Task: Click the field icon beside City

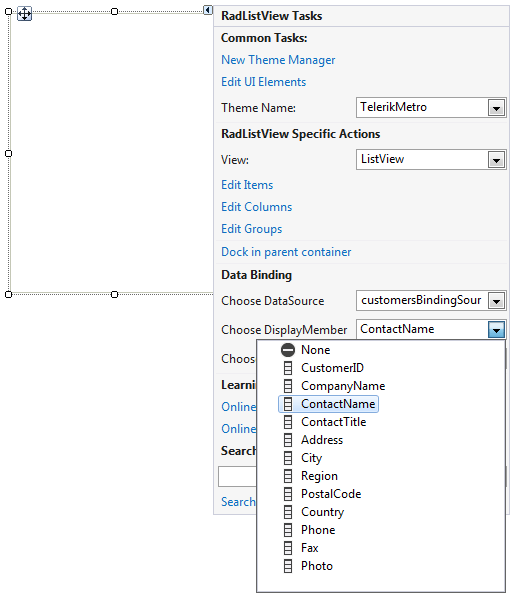Action: pos(288,458)
